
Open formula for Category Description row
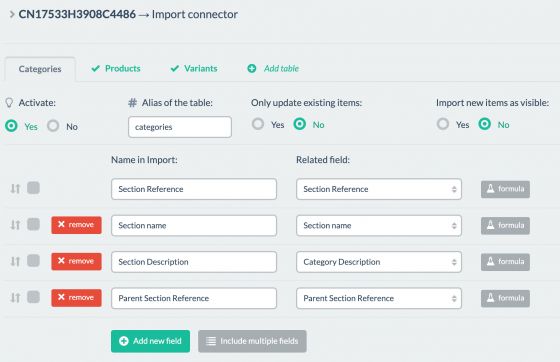click(x=505, y=262)
